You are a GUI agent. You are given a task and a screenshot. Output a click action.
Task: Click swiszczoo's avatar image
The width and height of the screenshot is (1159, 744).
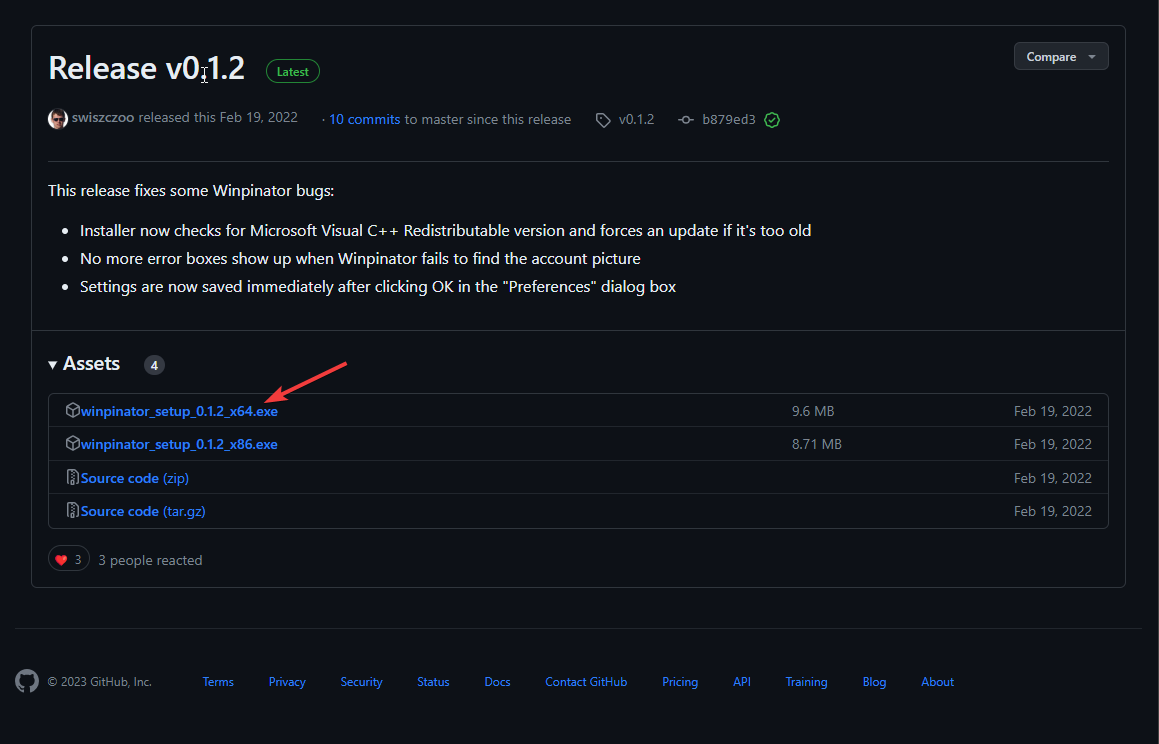pos(58,118)
